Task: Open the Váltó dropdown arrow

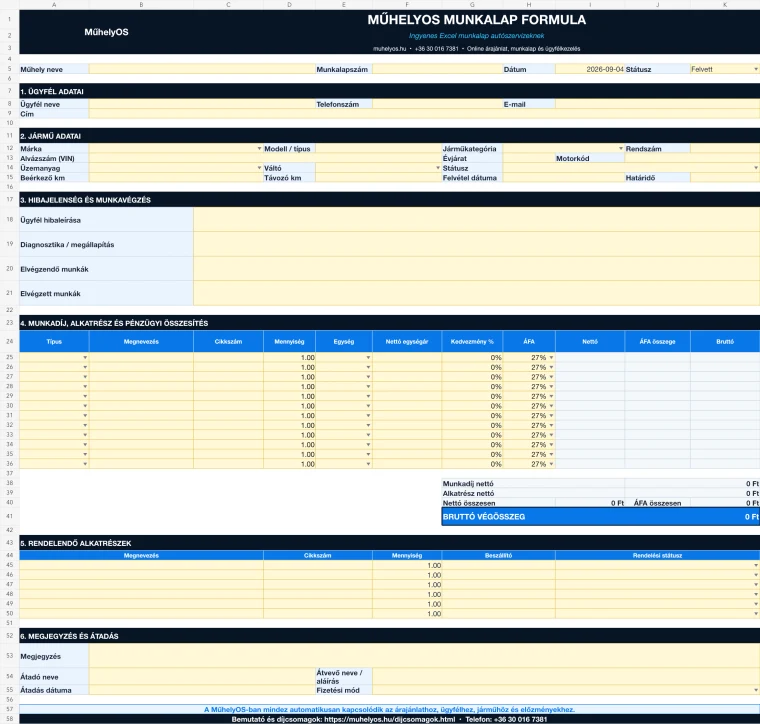Action: tap(438, 168)
